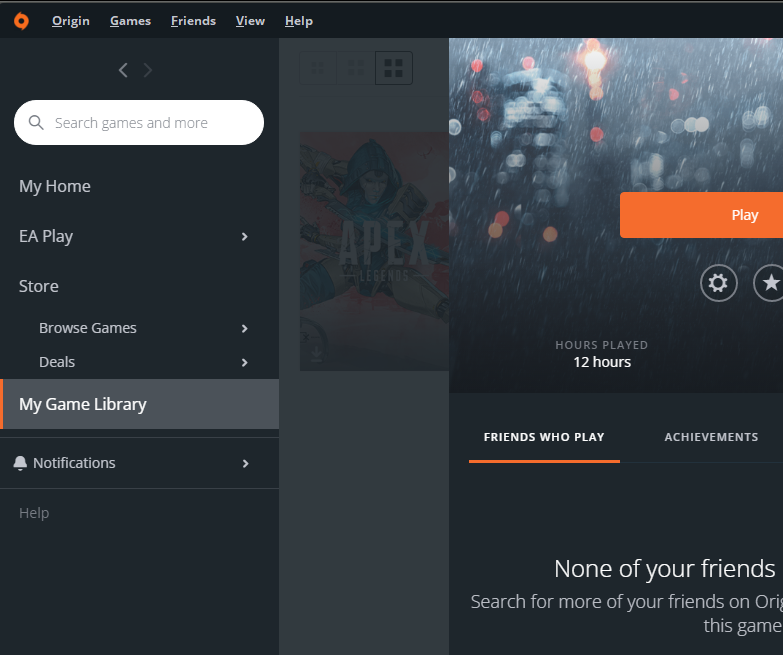The height and width of the screenshot is (655, 783).
Task: Switch to Friends Who Play tab
Action: pos(544,437)
